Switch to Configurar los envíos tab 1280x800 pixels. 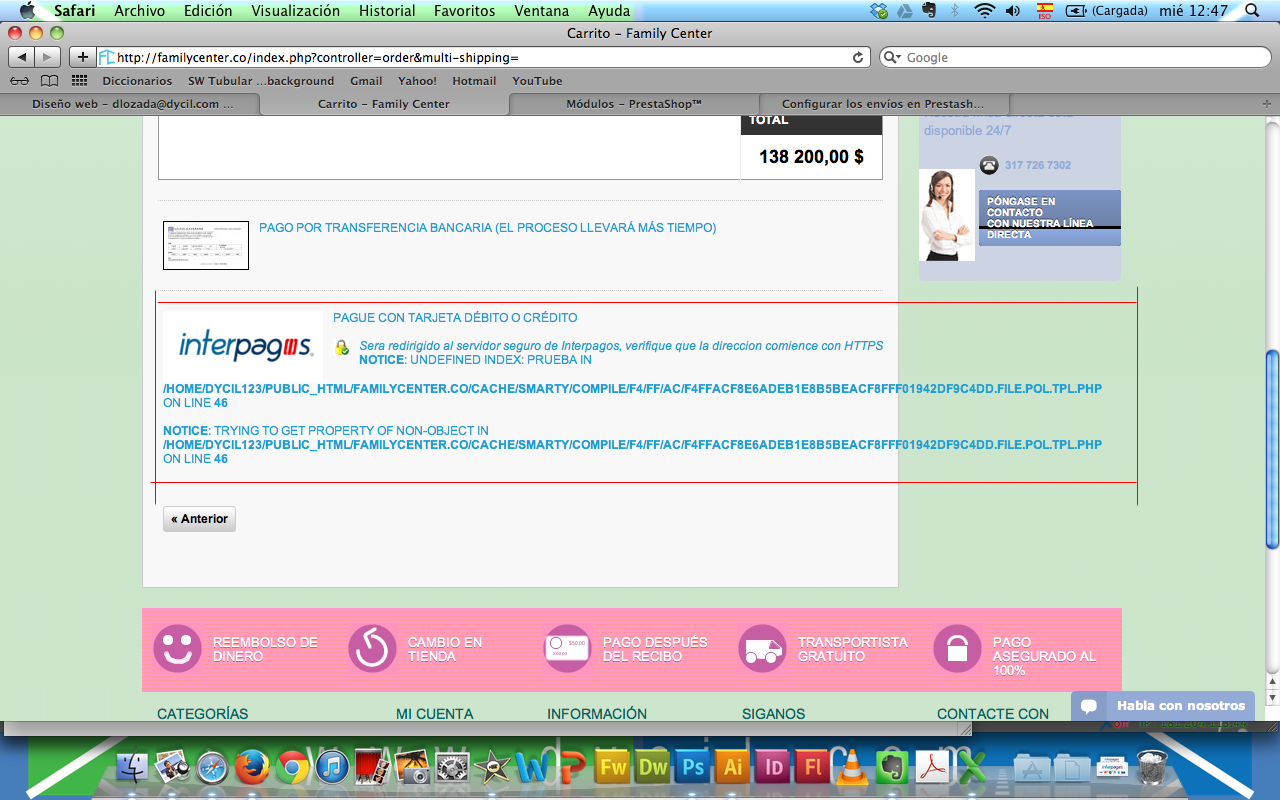click(883, 104)
